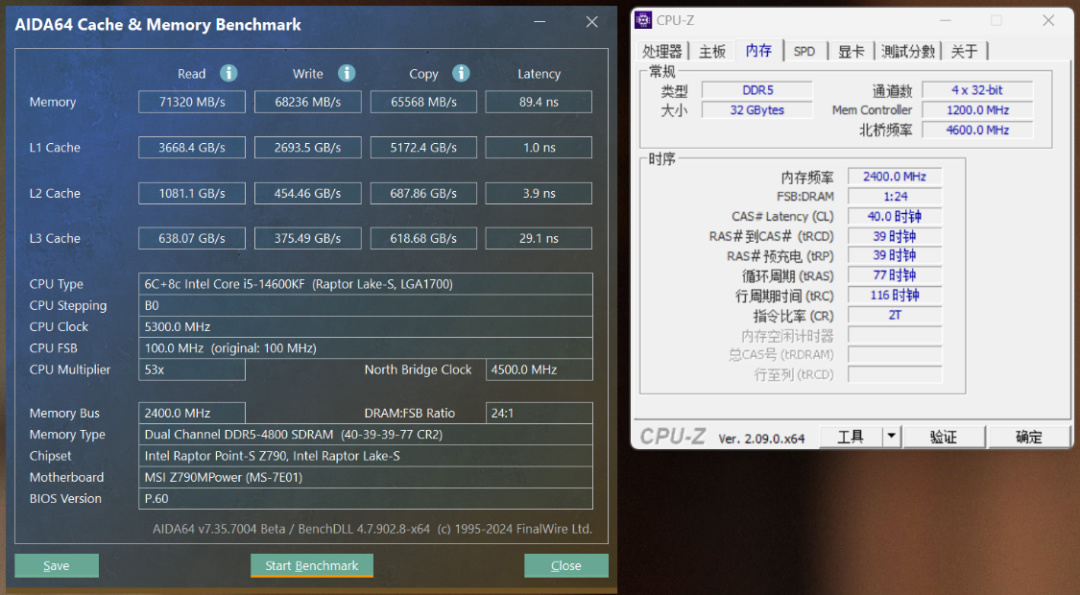Click the Memory Bus value 2400.0 MHz
The width and height of the screenshot is (1080, 595).
click(191, 413)
